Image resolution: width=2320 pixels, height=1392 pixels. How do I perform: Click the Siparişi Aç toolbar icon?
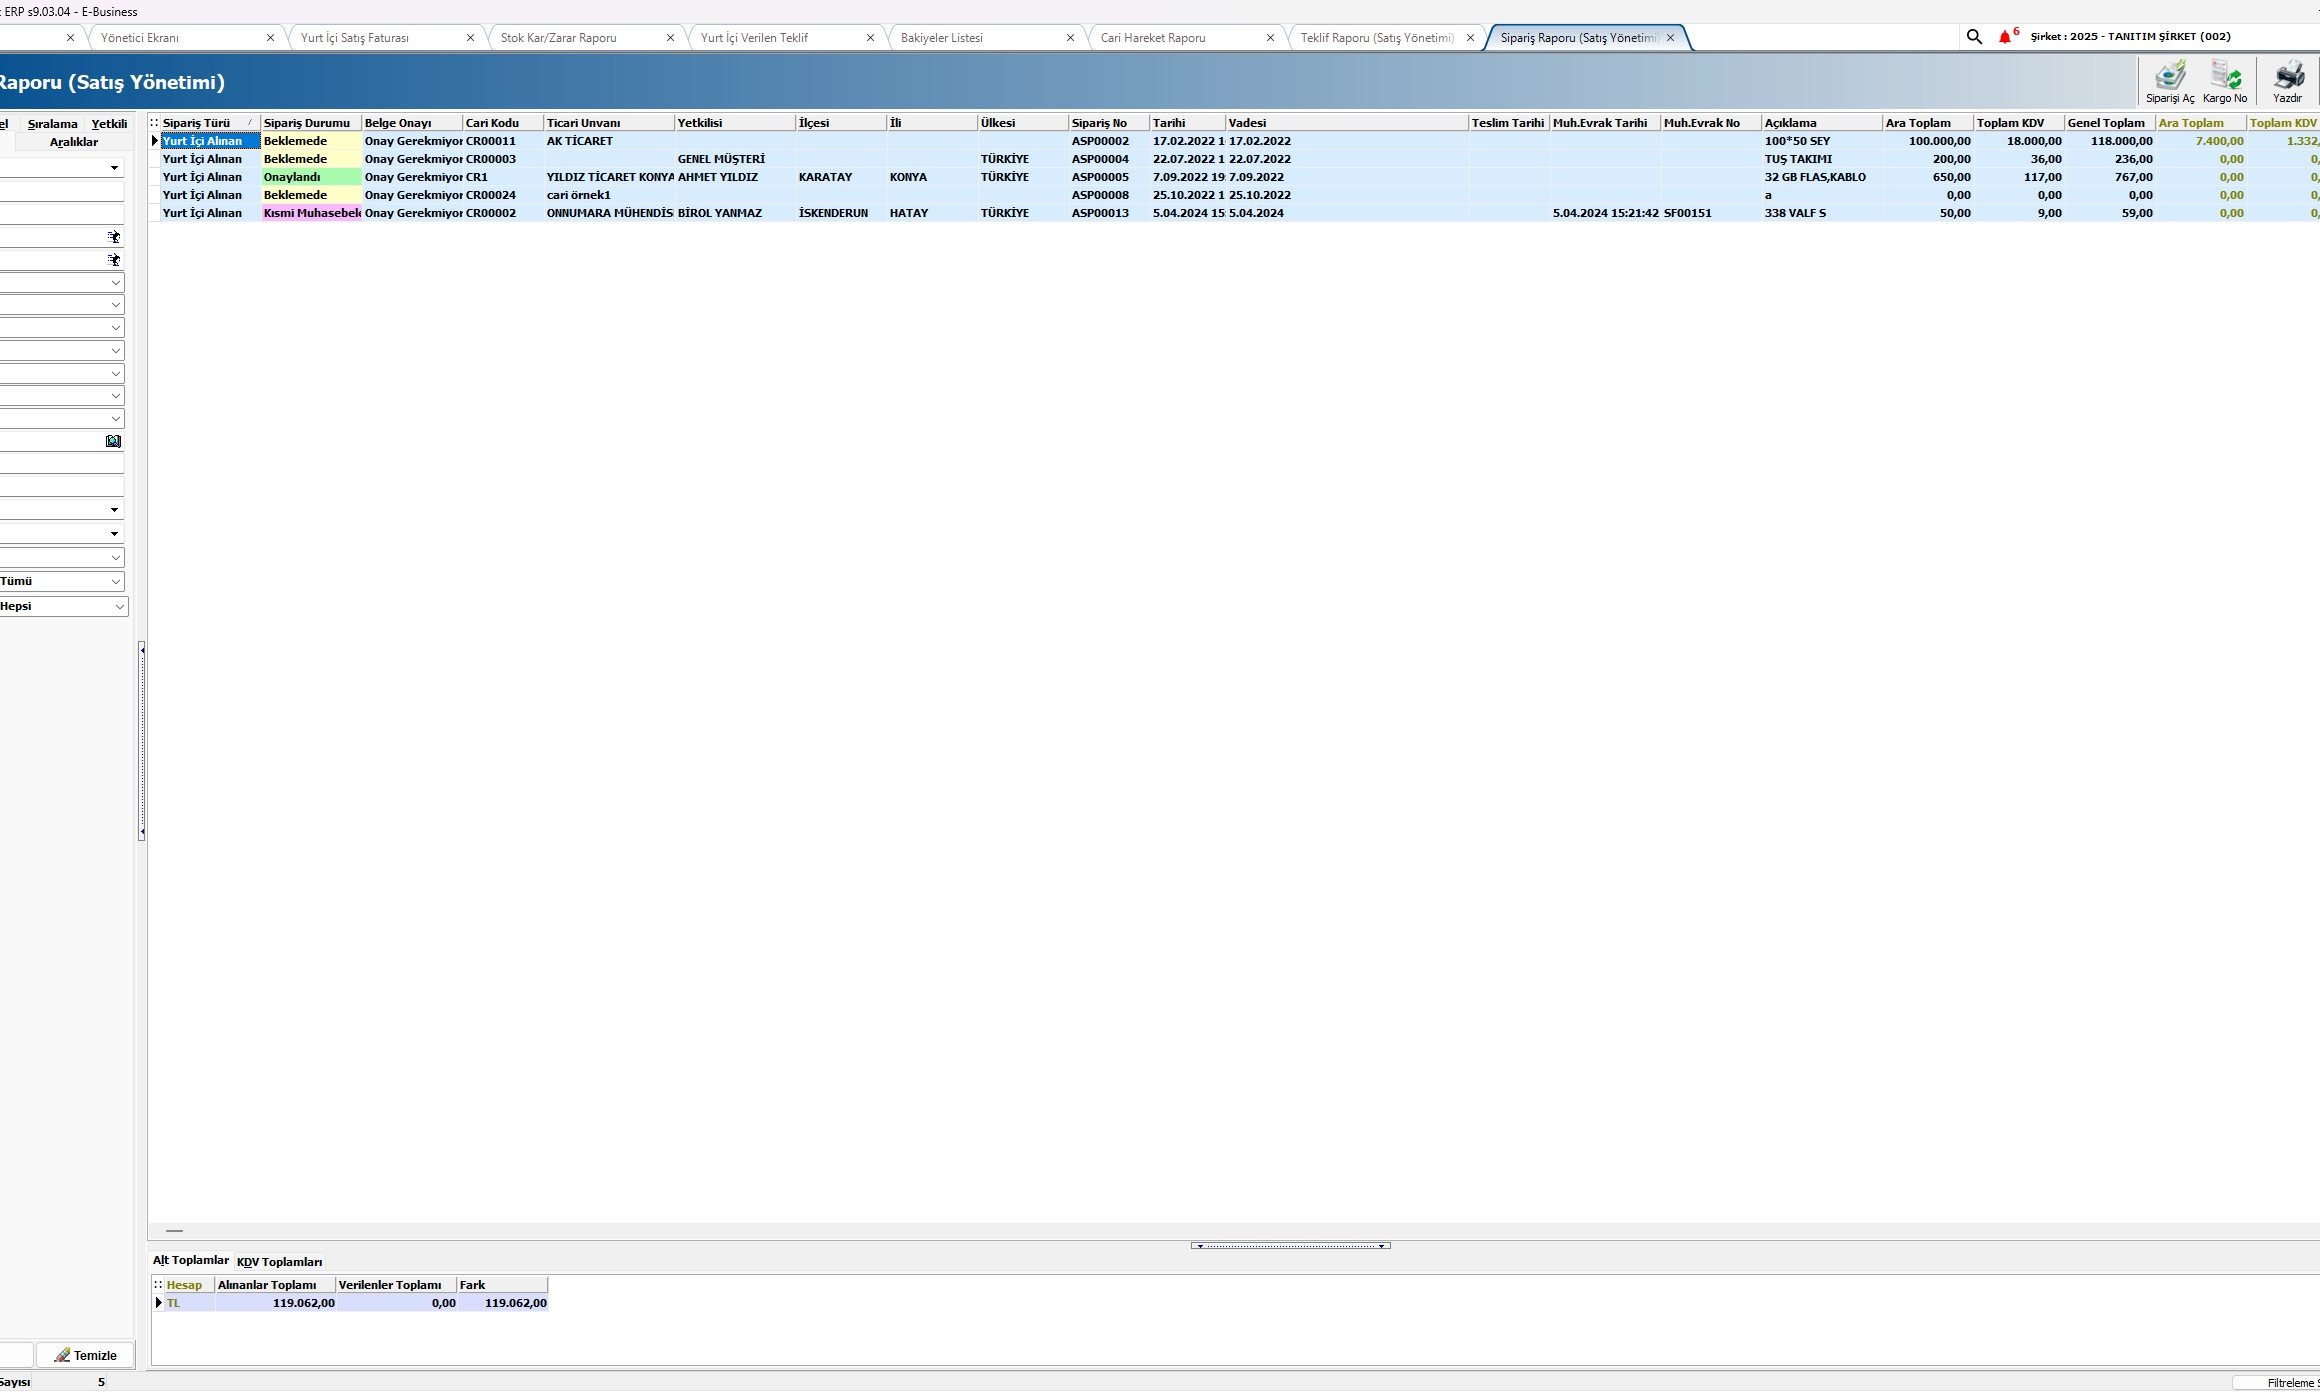coord(2169,80)
